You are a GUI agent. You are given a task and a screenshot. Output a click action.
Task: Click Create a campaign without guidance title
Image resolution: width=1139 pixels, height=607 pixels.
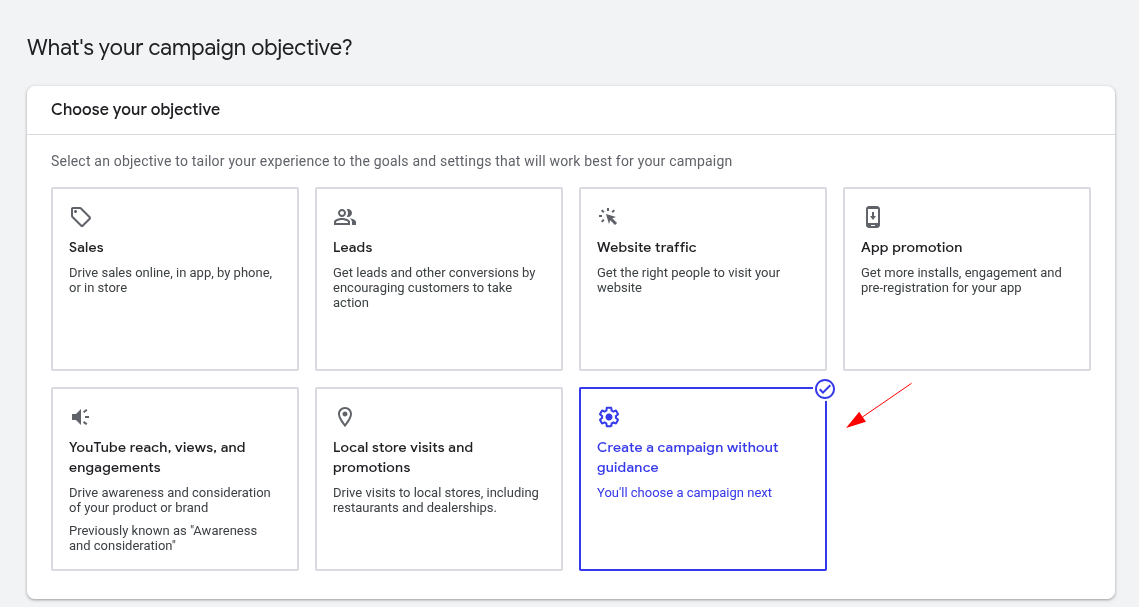(x=687, y=457)
